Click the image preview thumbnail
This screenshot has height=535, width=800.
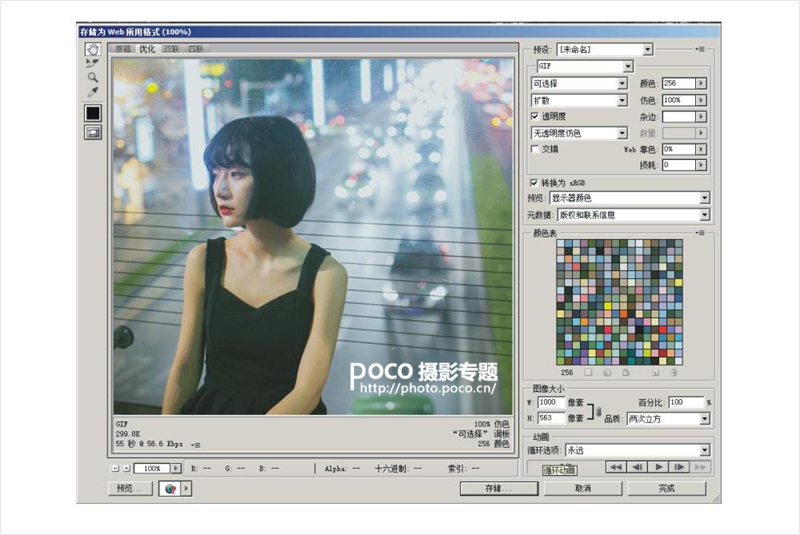tap(313, 236)
